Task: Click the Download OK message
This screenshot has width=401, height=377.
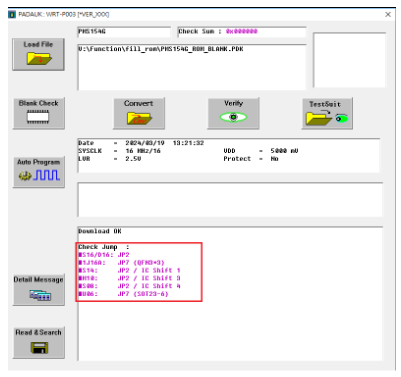Action: pos(100,231)
